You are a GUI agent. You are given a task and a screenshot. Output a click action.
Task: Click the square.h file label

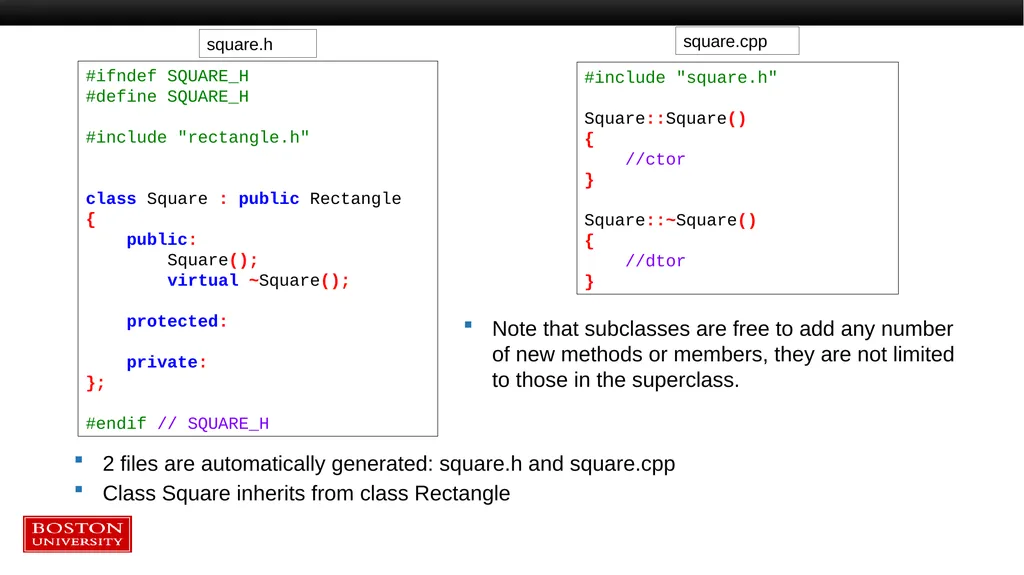pyautogui.click(x=257, y=44)
